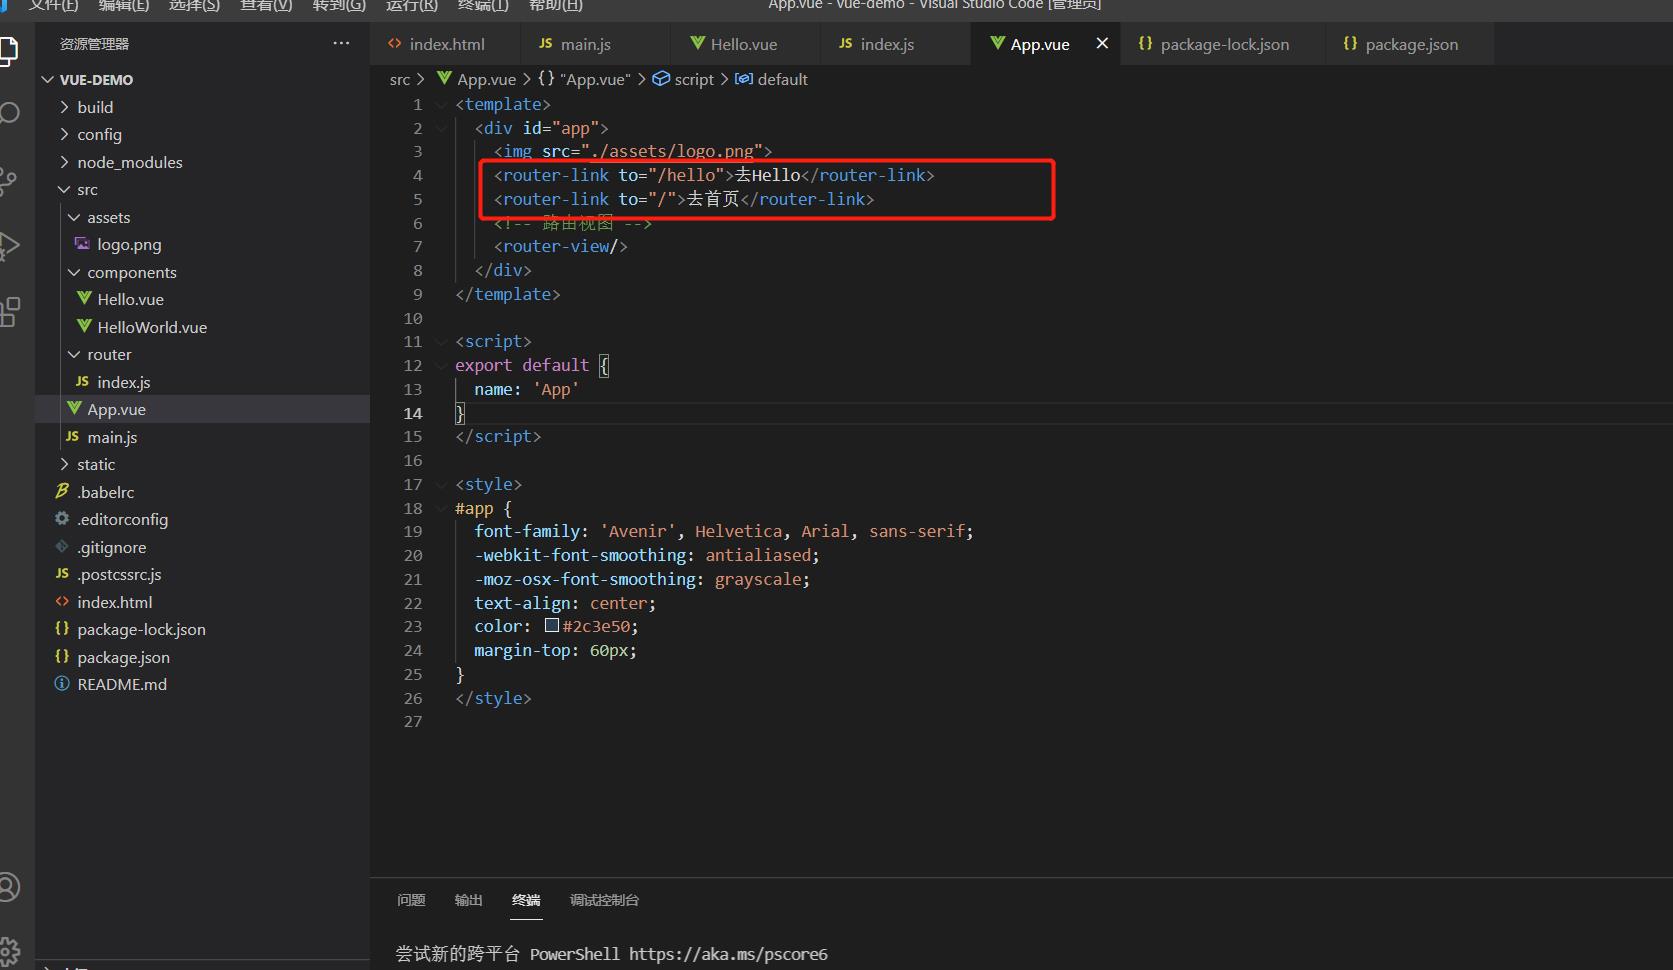Collapse the router folder

[x=74, y=354]
